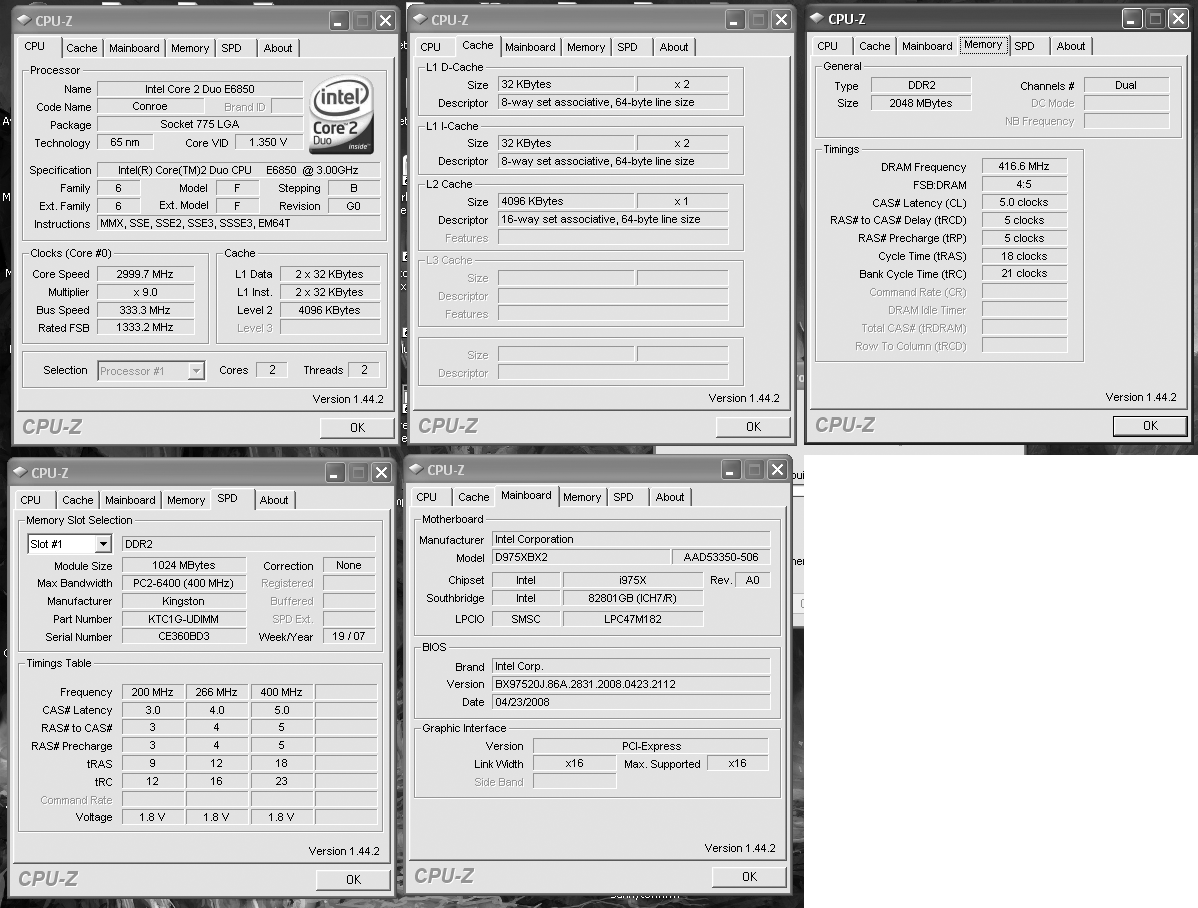Click the Max Bandwidth field PC2-6400
Viewport: 1198px width, 908px height.
184,583
